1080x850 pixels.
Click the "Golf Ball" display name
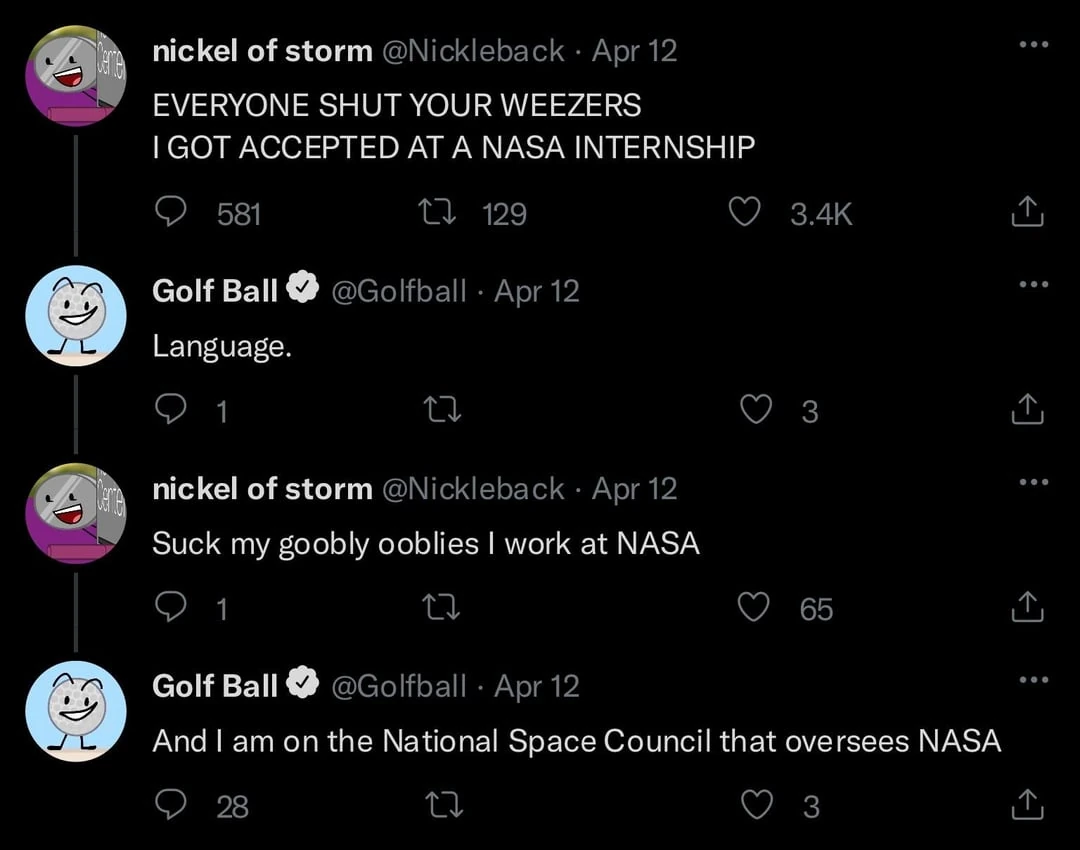coord(214,291)
